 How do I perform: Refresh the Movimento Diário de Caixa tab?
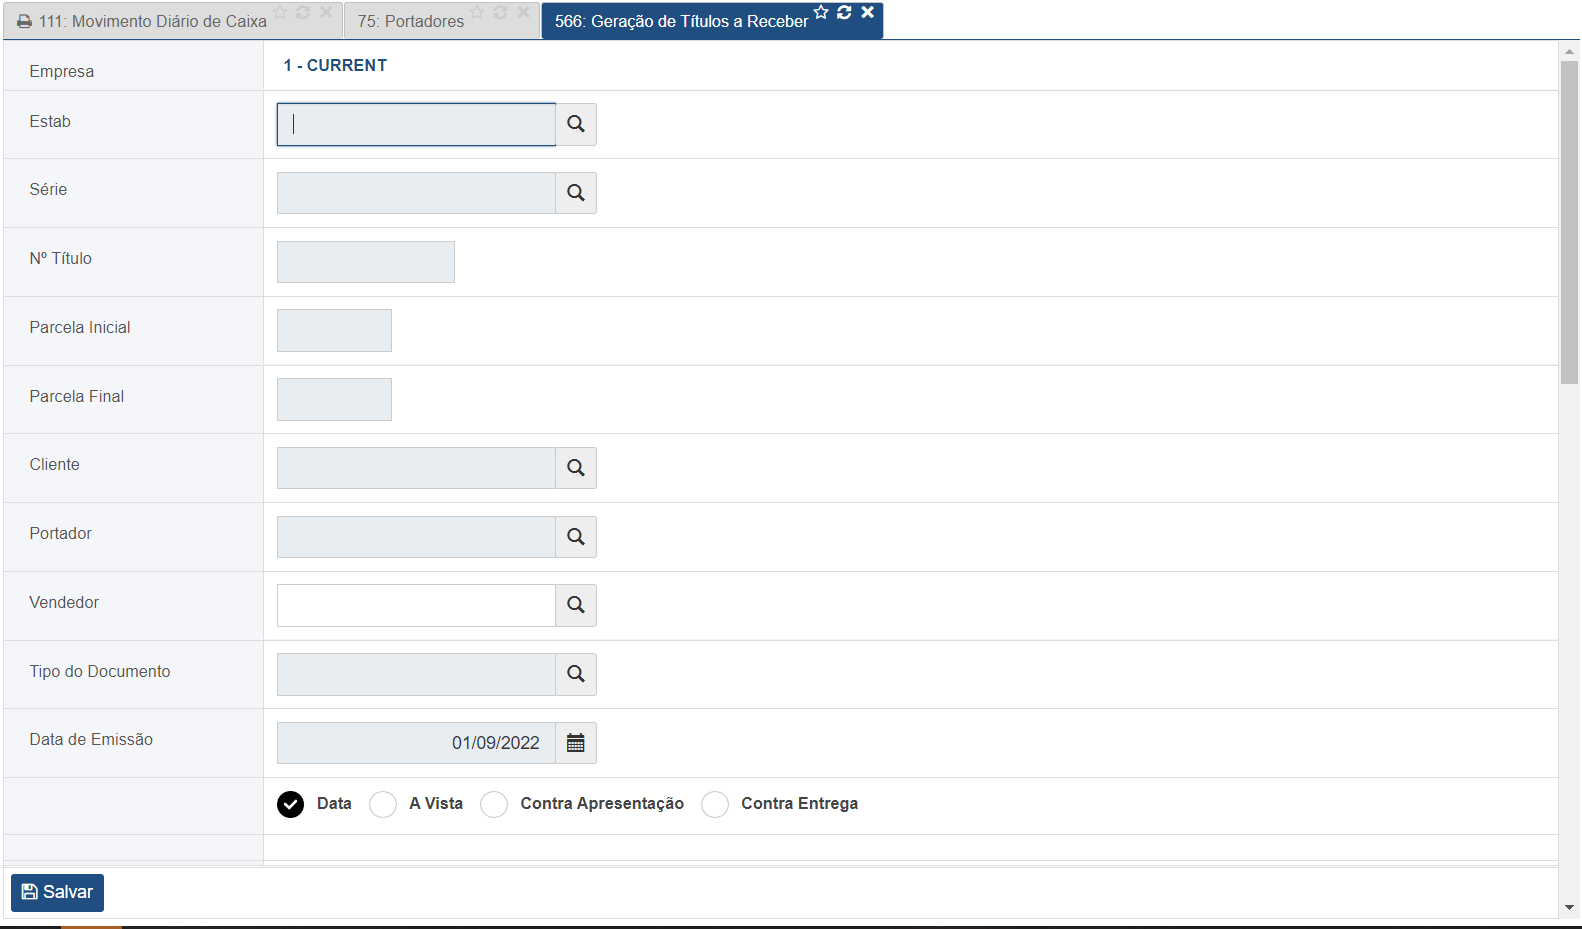(303, 12)
